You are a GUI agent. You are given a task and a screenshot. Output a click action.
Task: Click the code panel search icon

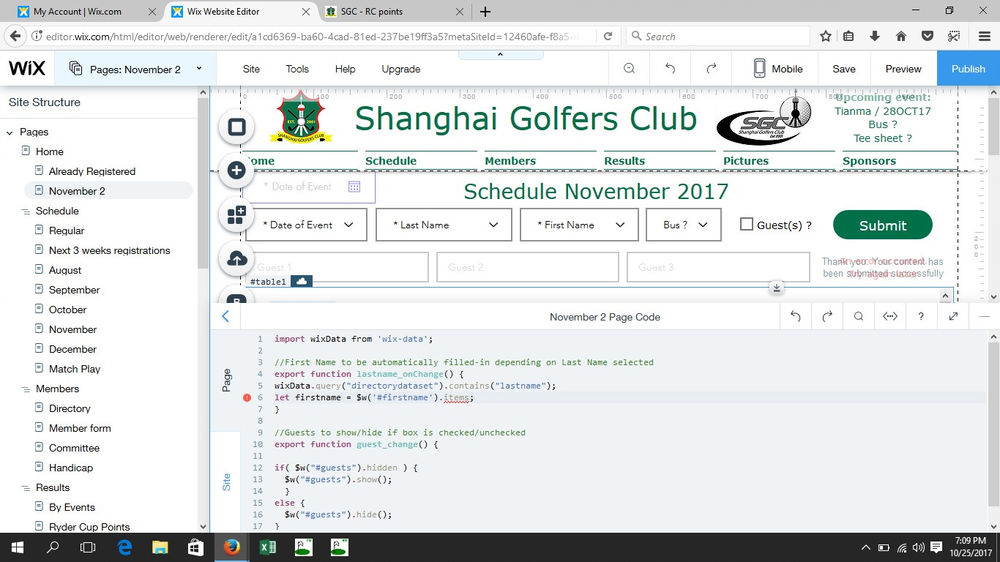pyautogui.click(x=858, y=316)
